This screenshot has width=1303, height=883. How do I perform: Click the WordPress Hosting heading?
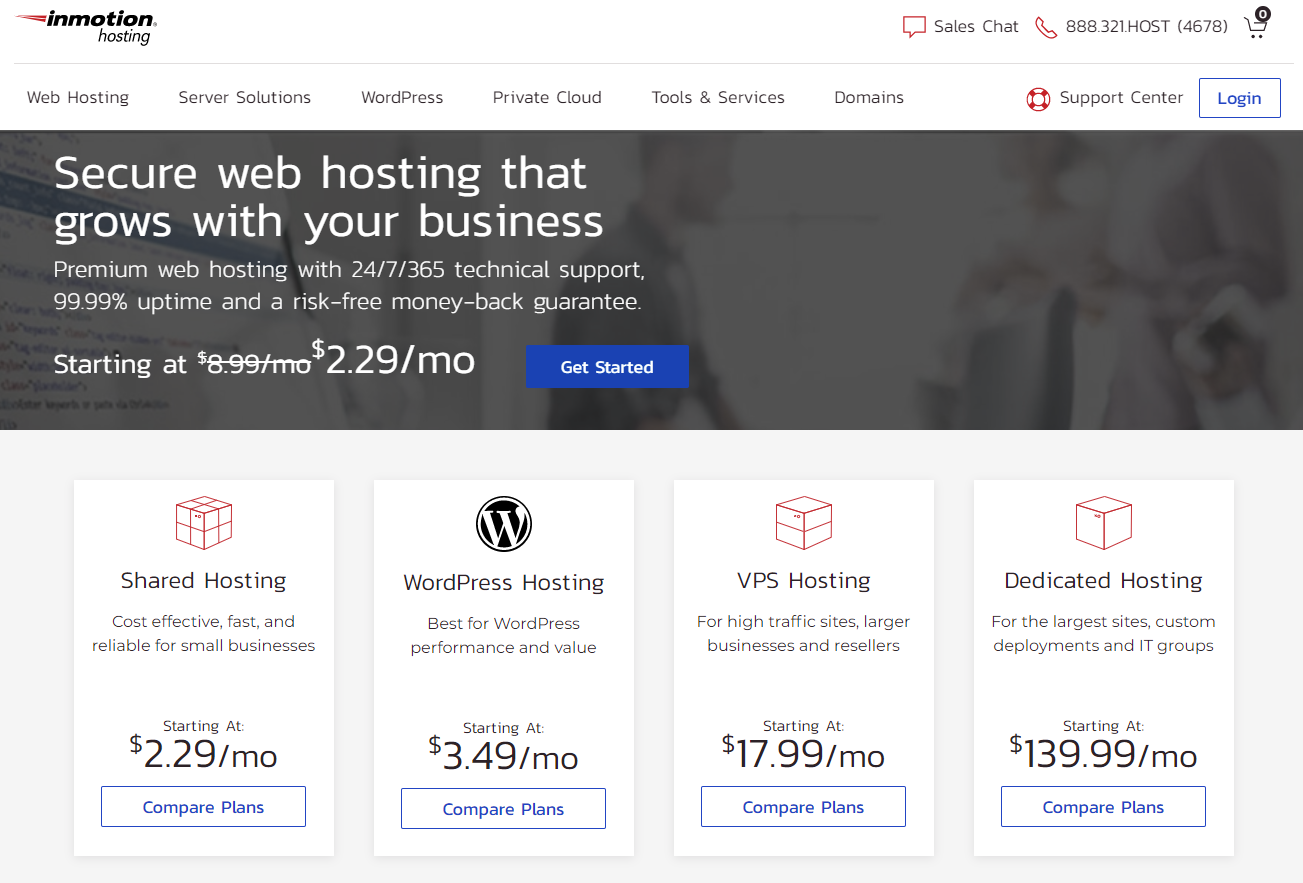504,583
